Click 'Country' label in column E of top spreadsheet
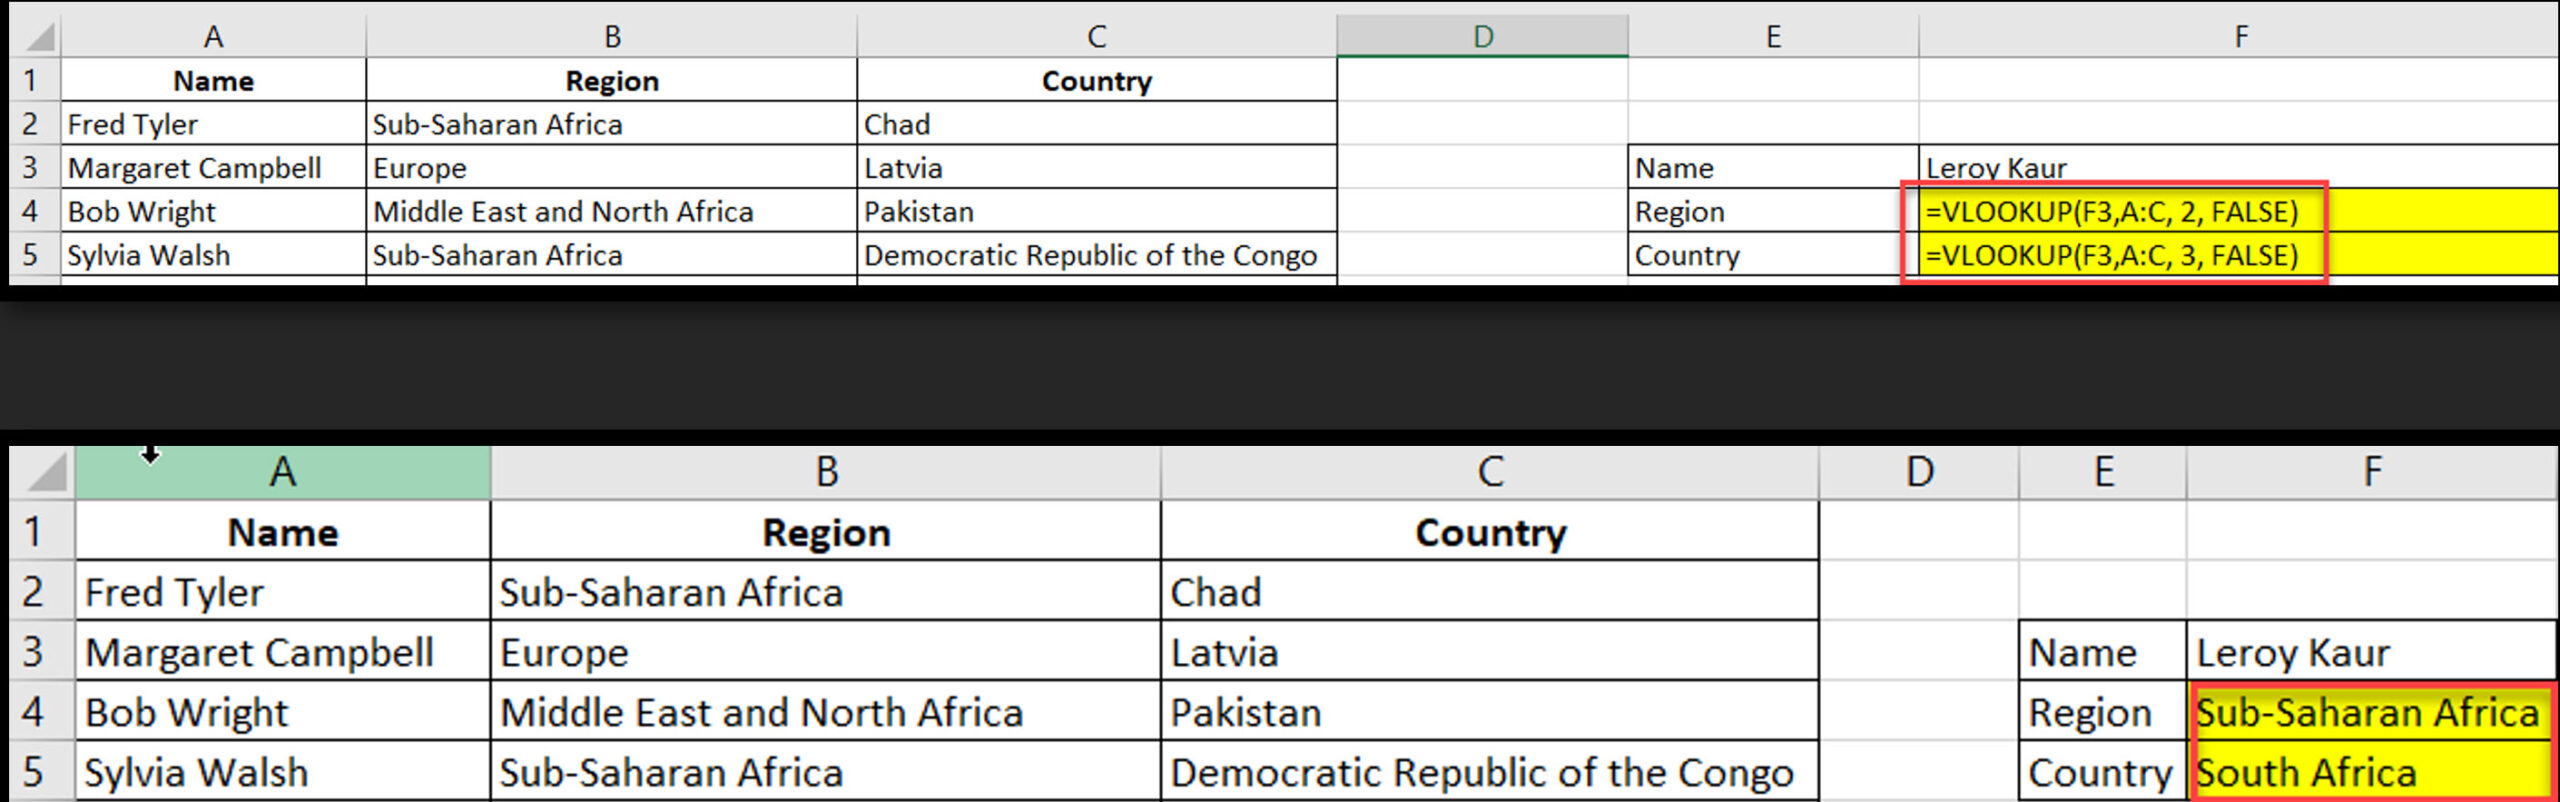 (1773, 255)
